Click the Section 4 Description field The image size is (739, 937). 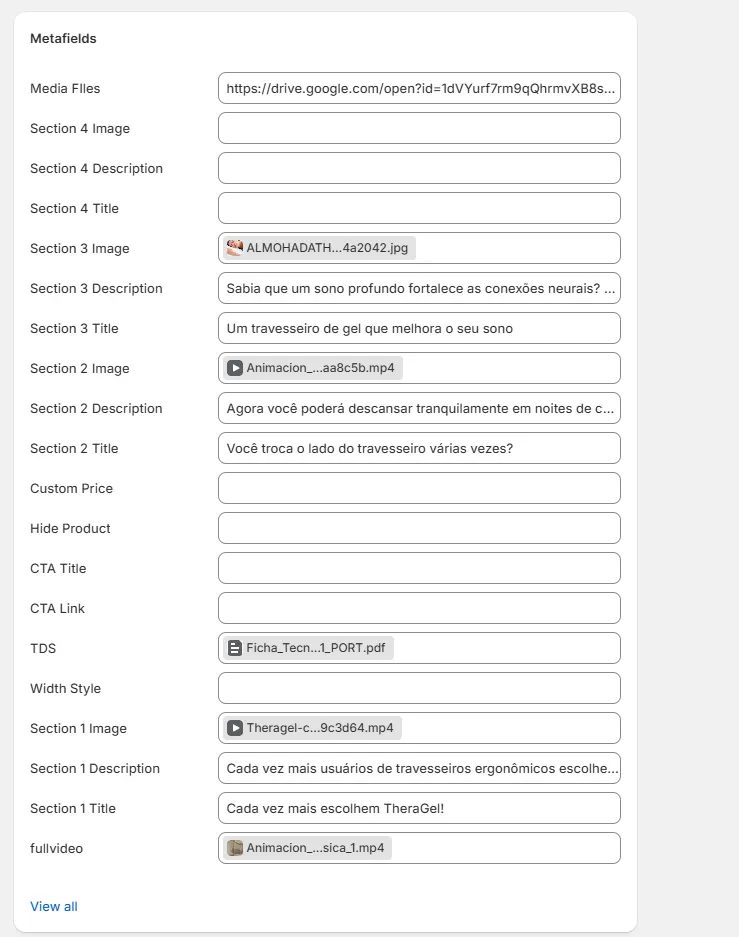419,169
